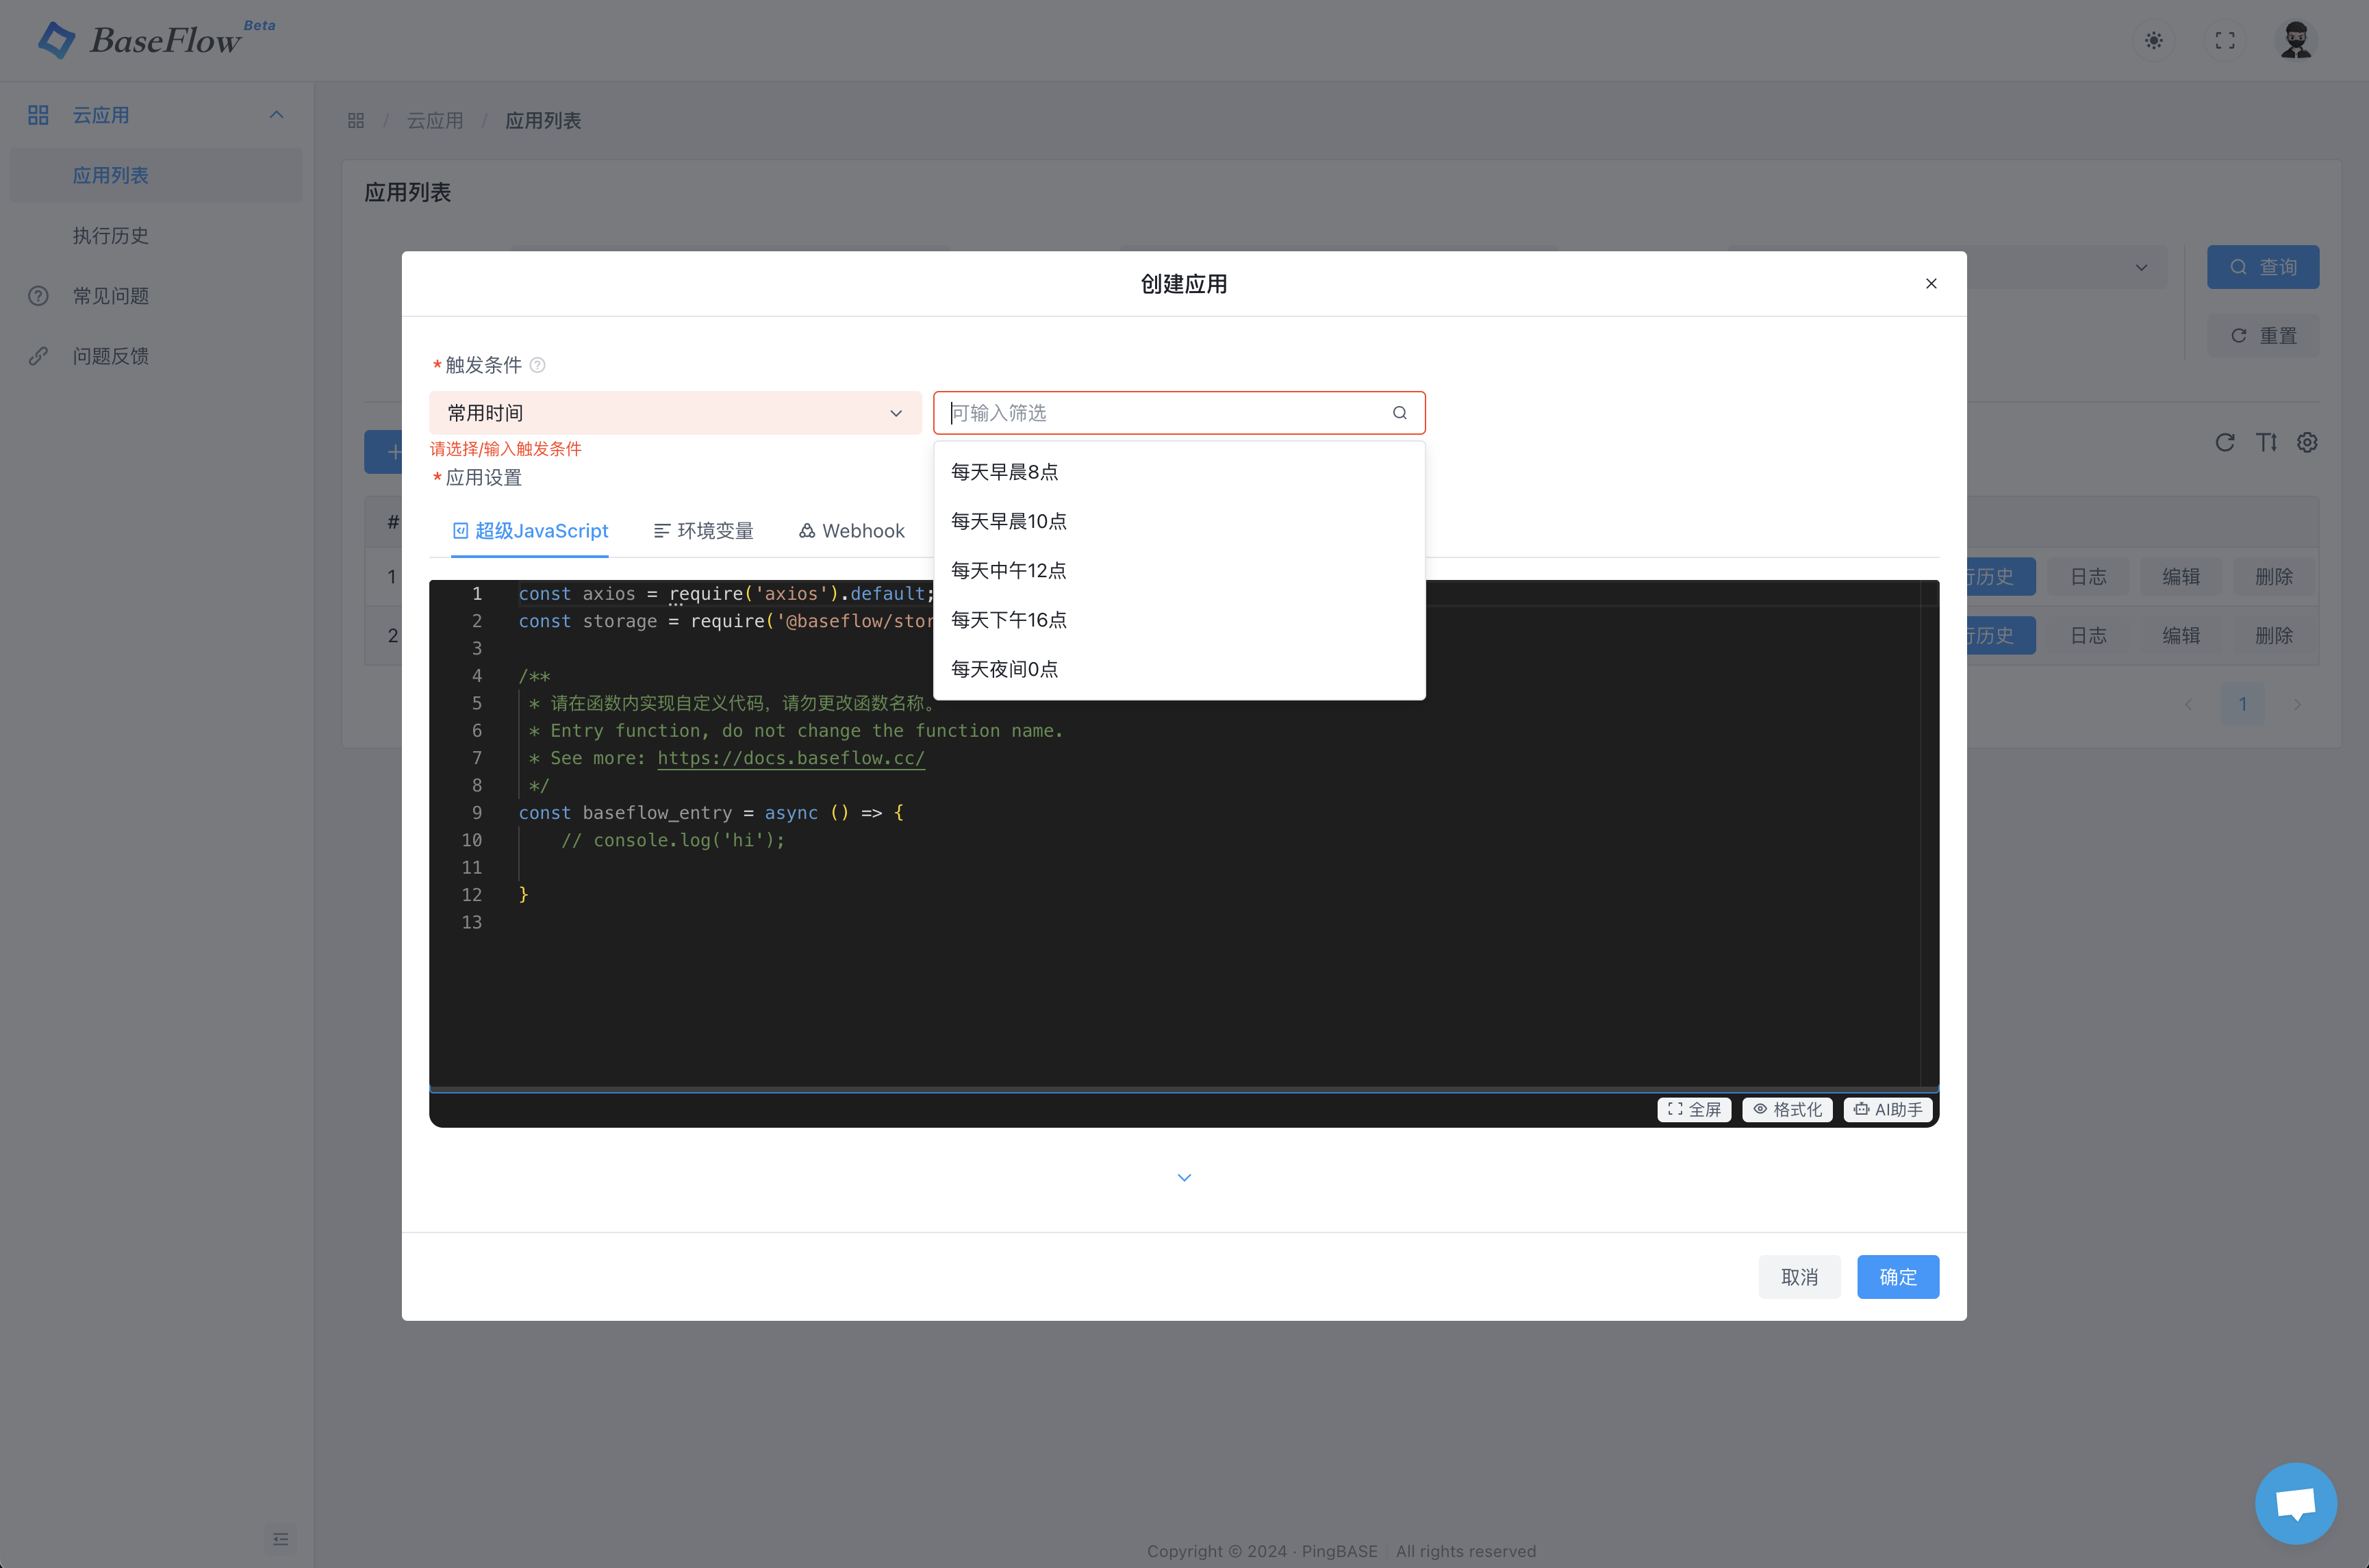This screenshot has width=2369, height=1568.
Task: Click 编辑 in table row 2
Action: 2181,636
